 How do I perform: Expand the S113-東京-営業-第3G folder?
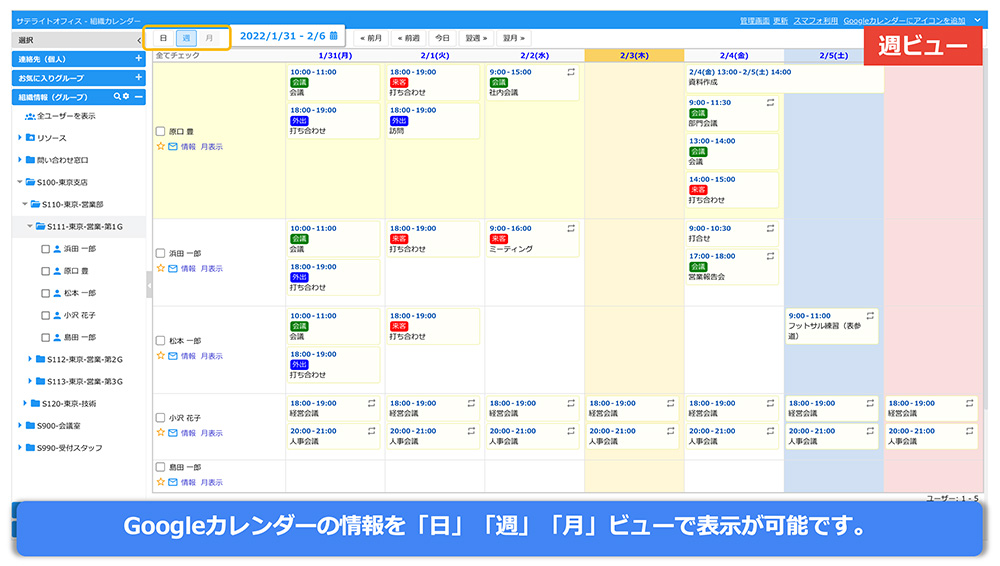point(29,382)
